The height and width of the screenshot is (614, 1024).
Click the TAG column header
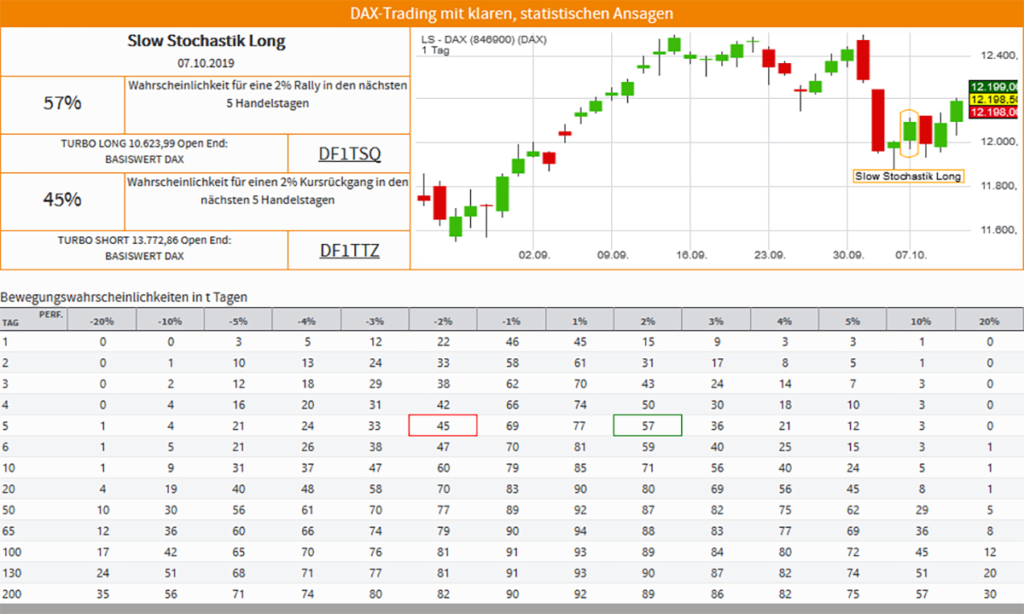pos(10,323)
